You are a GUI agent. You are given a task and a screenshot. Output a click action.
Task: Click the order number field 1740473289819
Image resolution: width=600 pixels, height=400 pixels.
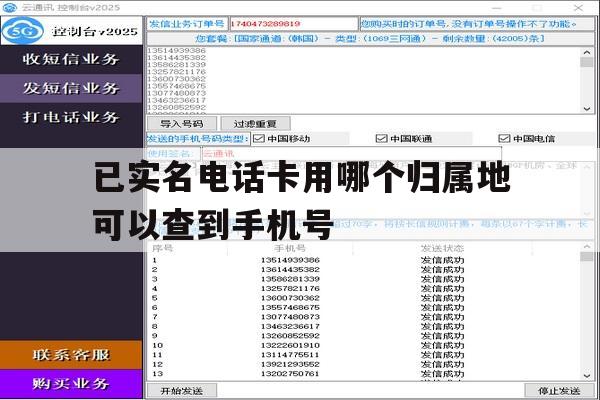(293, 24)
